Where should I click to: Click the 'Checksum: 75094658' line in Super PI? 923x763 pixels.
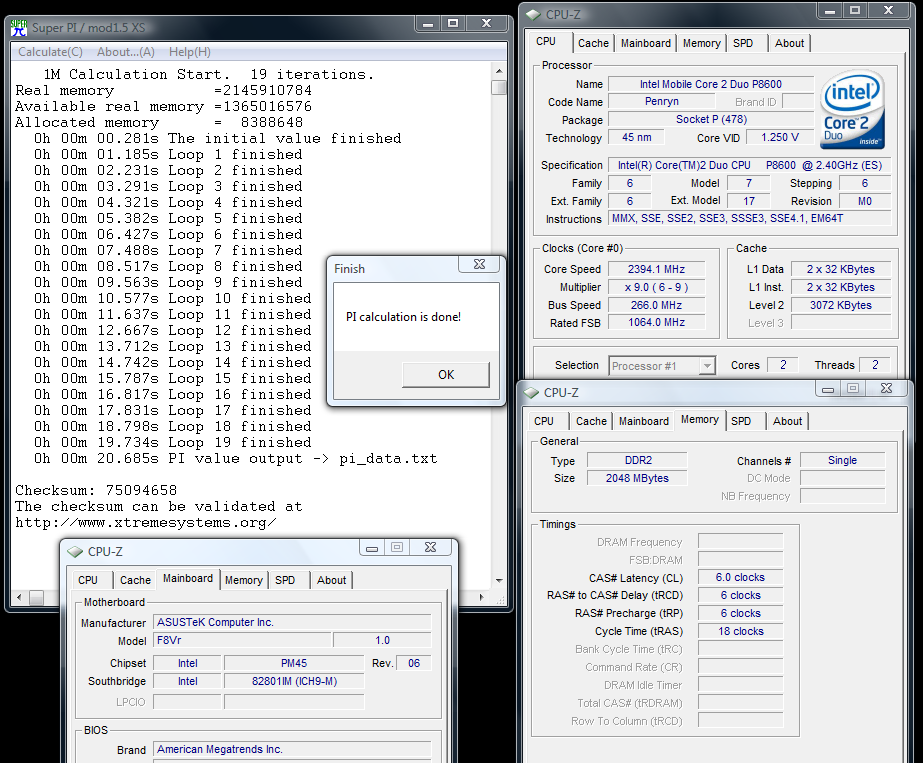point(96,490)
